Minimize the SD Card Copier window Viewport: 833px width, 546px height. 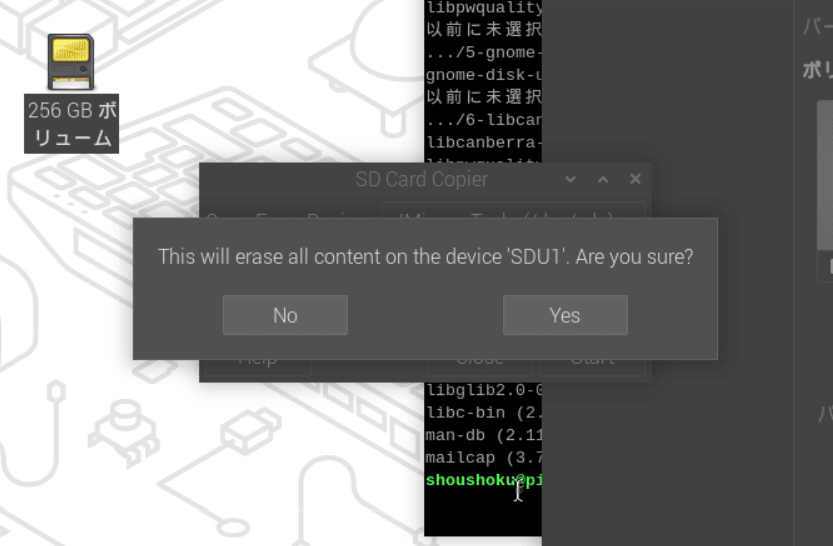click(x=570, y=179)
